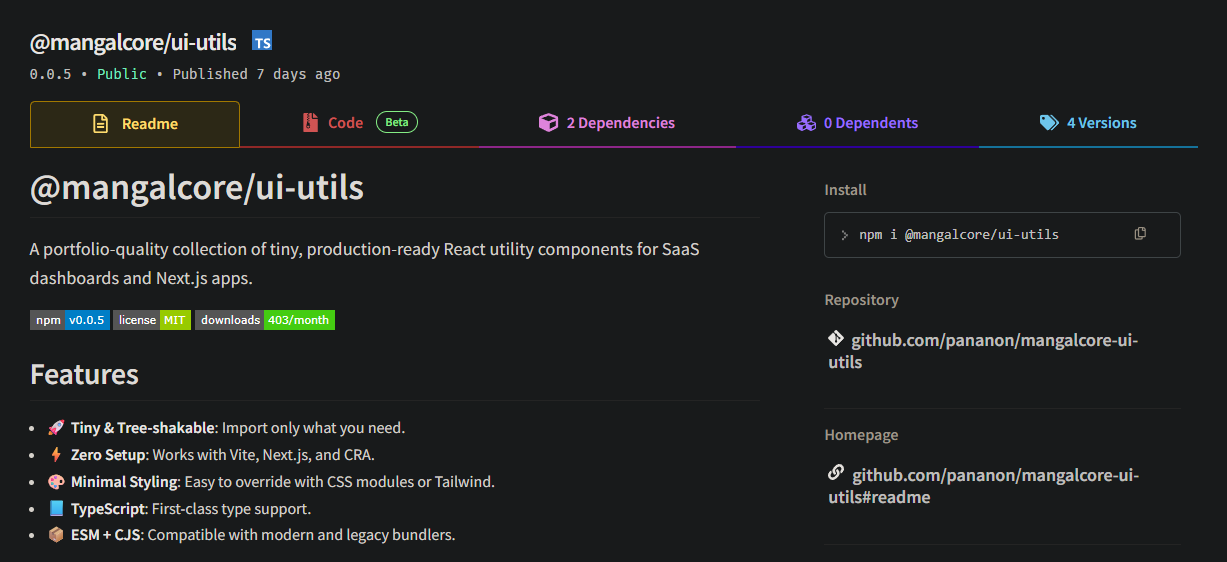View the 0 Dependents tab
The image size is (1227, 562).
tap(857, 123)
